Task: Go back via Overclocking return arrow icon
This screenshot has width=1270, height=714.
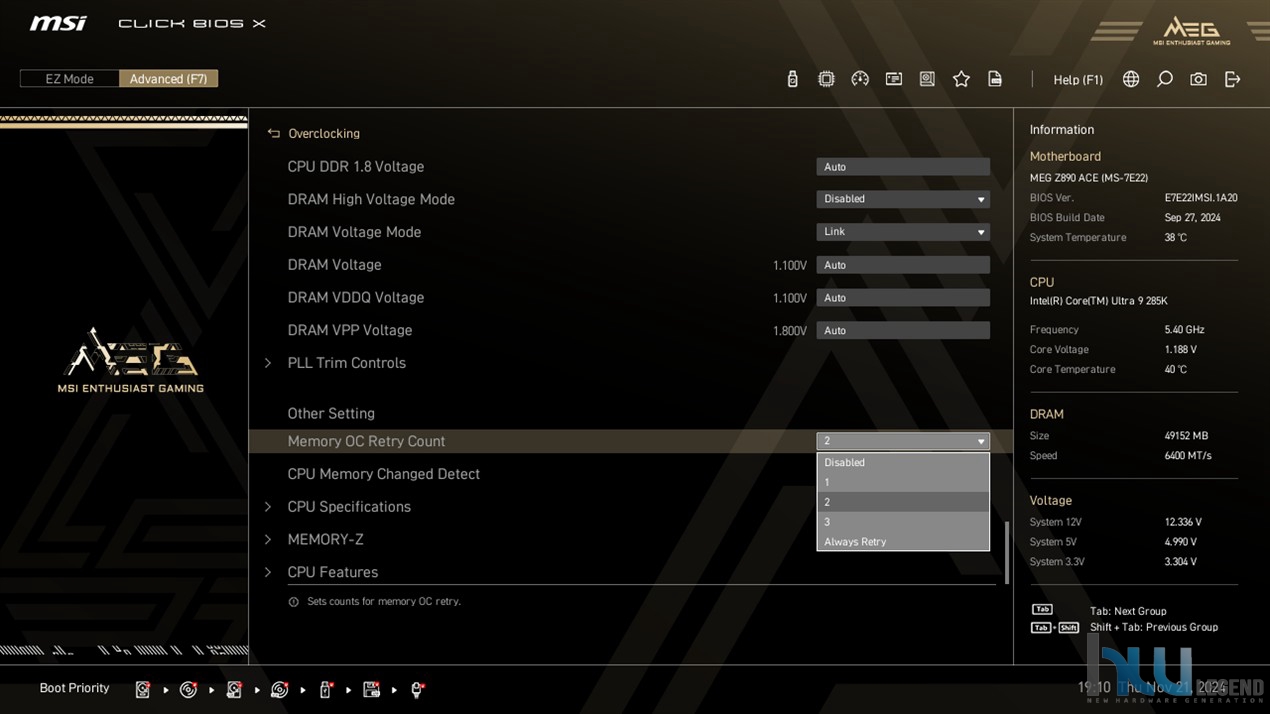Action: pos(273,133)
